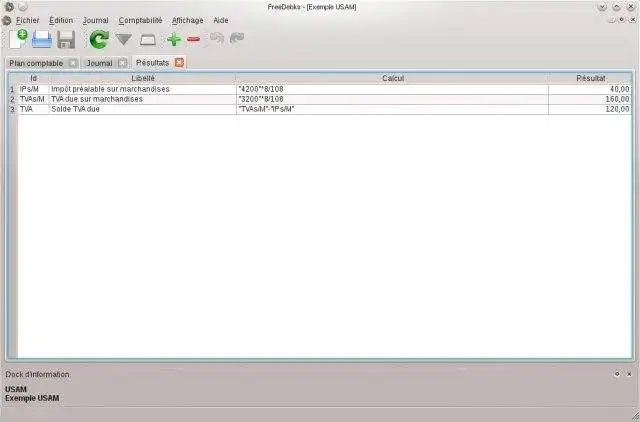
Task: Save file with floppy disk icon
Action: pos(66,40)
